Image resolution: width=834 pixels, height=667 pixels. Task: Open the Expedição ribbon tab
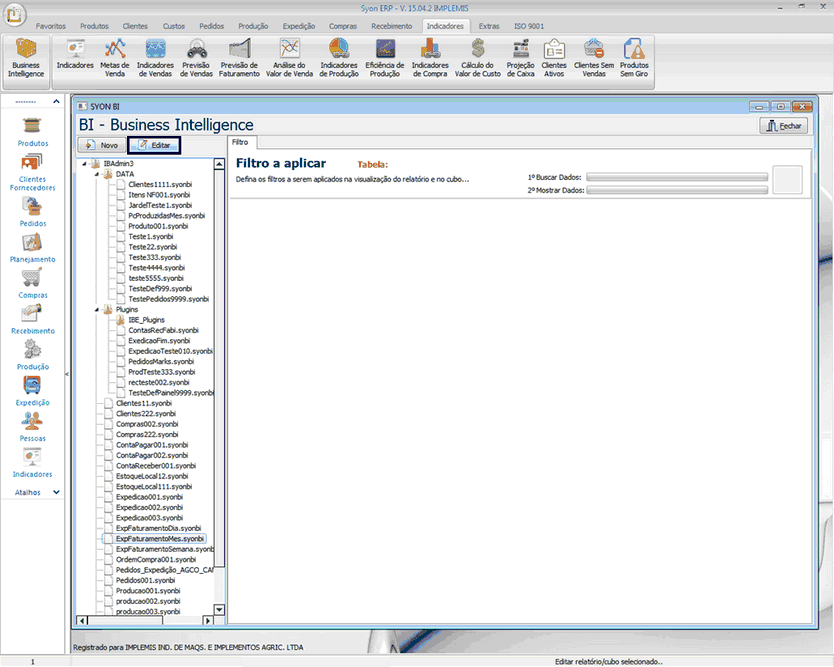pyautogui.click(x=299, y=25)
